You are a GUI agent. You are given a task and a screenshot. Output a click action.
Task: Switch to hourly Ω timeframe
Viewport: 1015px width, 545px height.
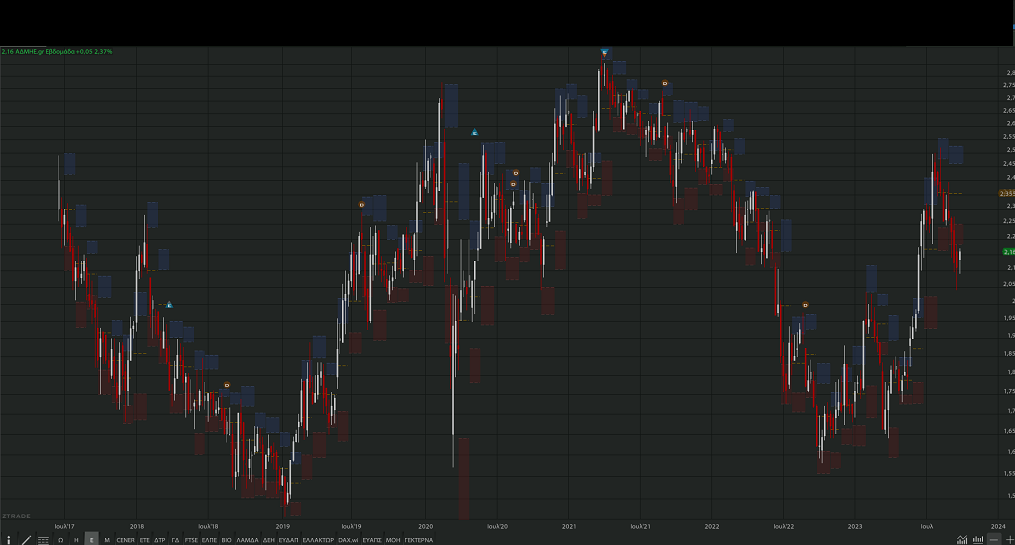click(x=61, y=539)
